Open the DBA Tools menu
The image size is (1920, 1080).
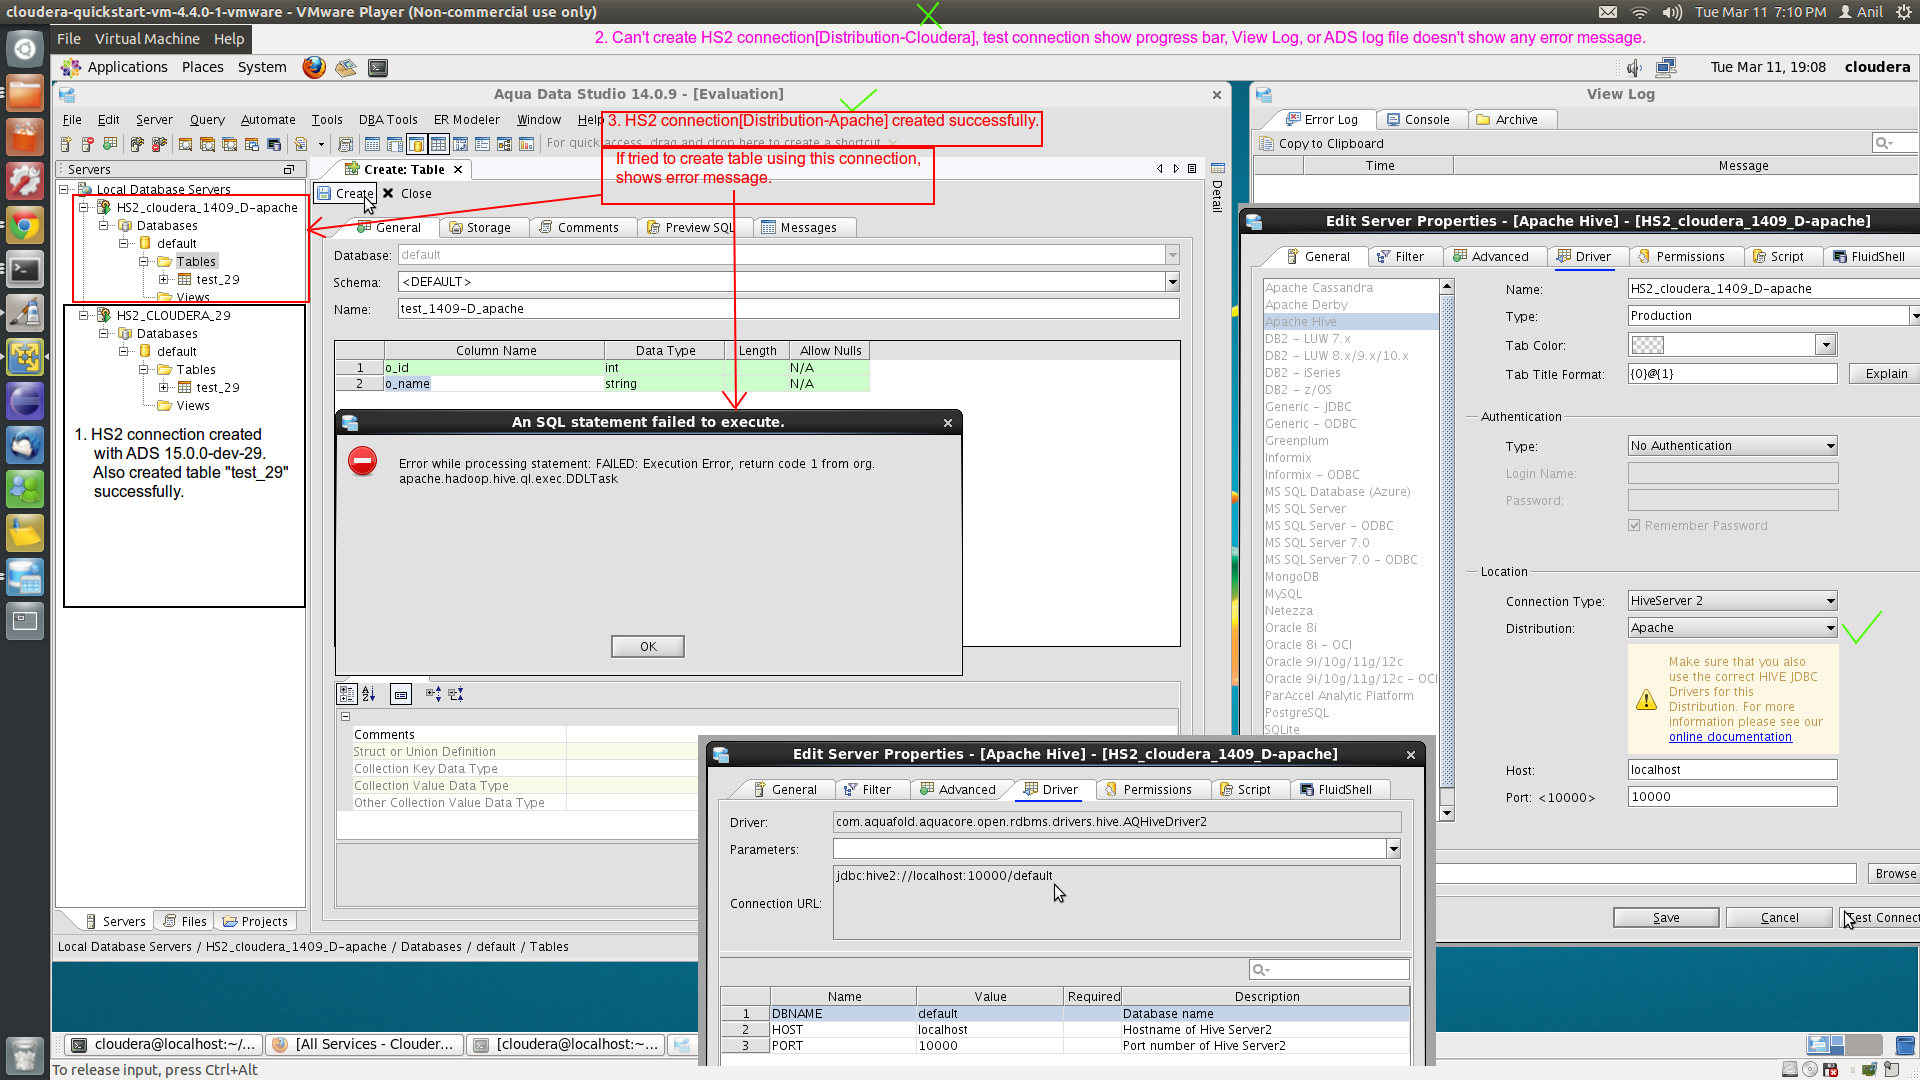click(388, 120)
